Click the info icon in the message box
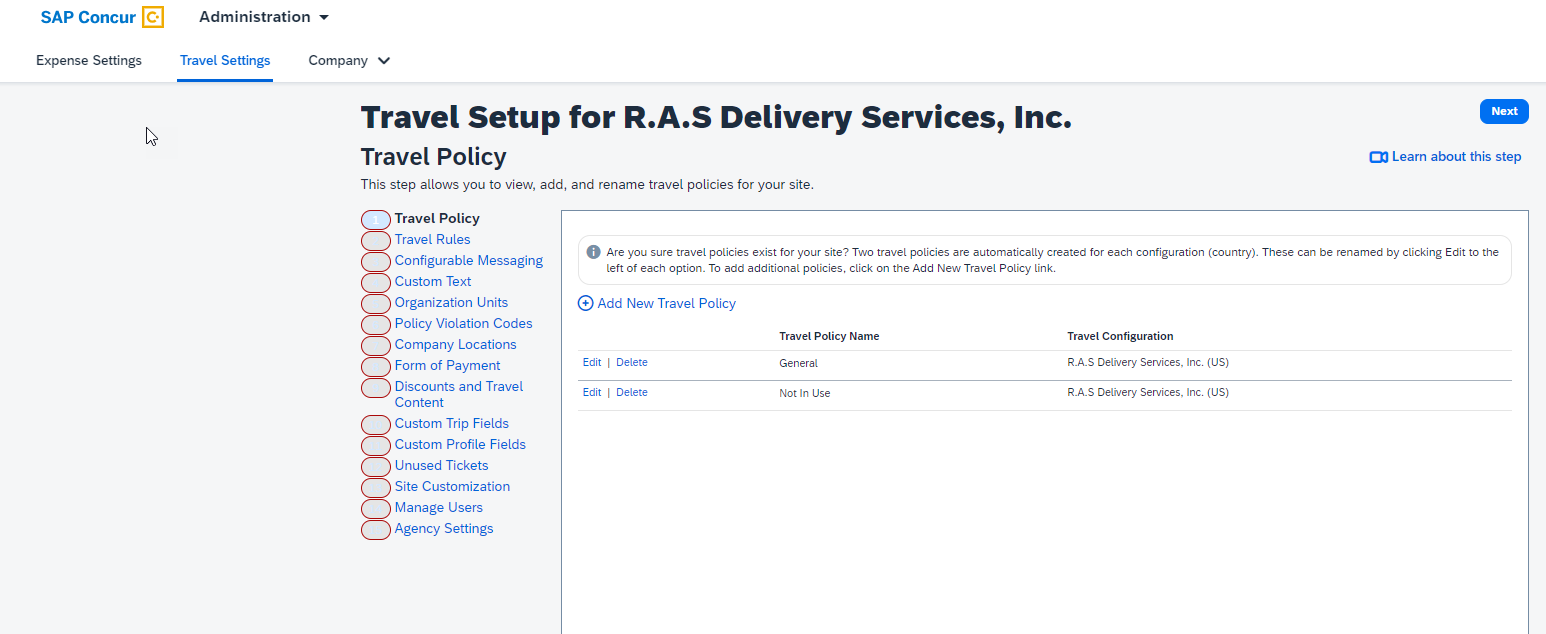 click(593, 252)
